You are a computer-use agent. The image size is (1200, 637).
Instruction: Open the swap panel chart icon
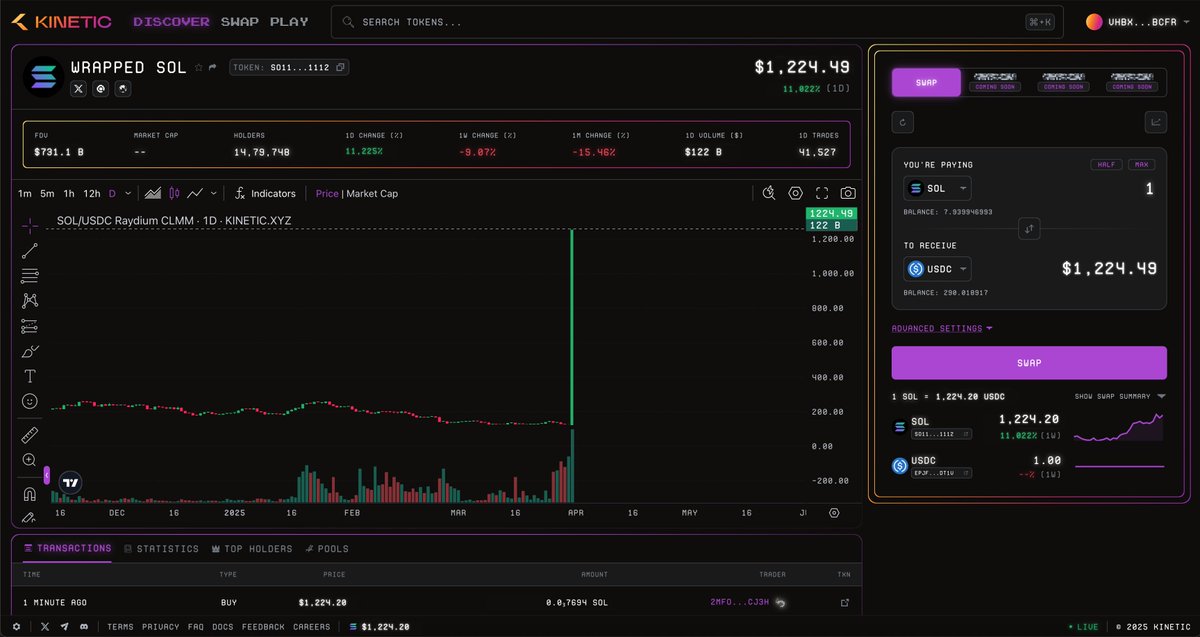pyautogui.click(x=1155, y=122)
